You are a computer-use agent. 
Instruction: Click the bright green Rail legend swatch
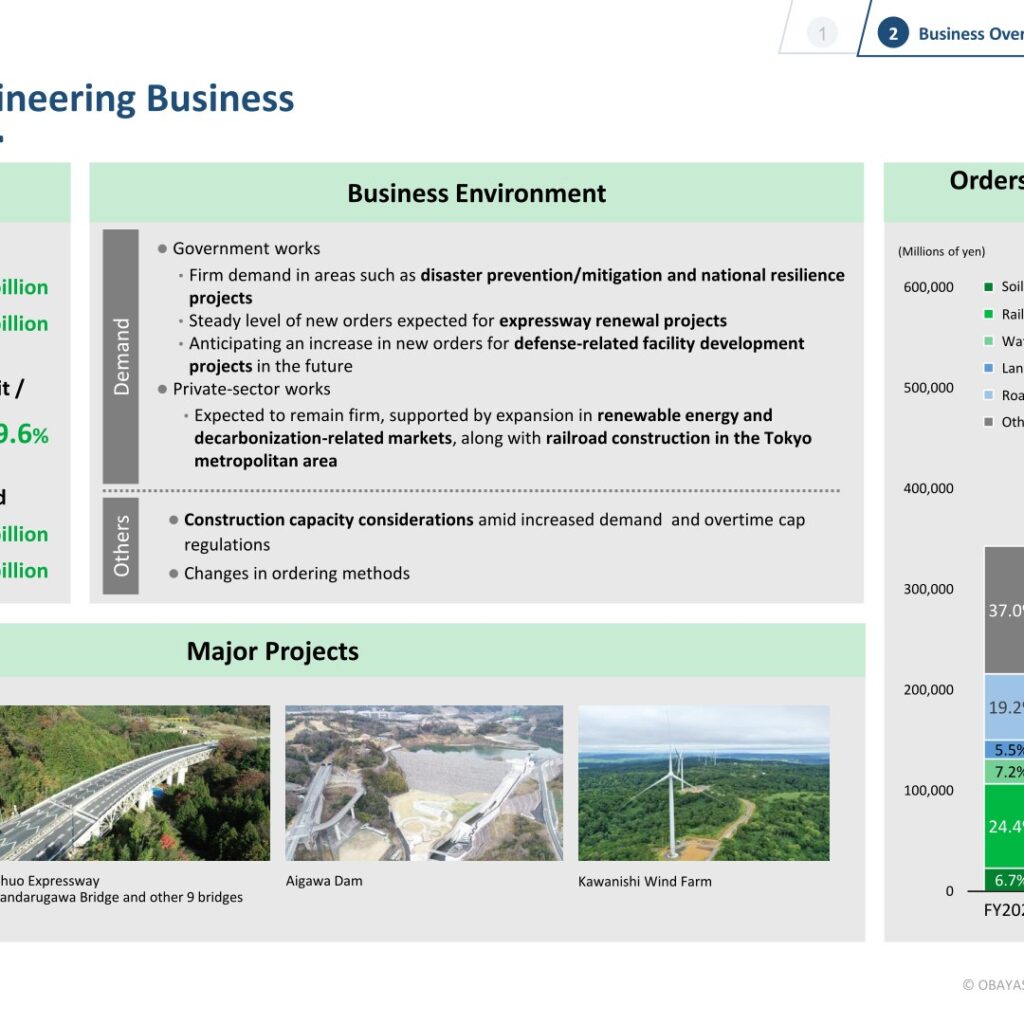[989, 314]
